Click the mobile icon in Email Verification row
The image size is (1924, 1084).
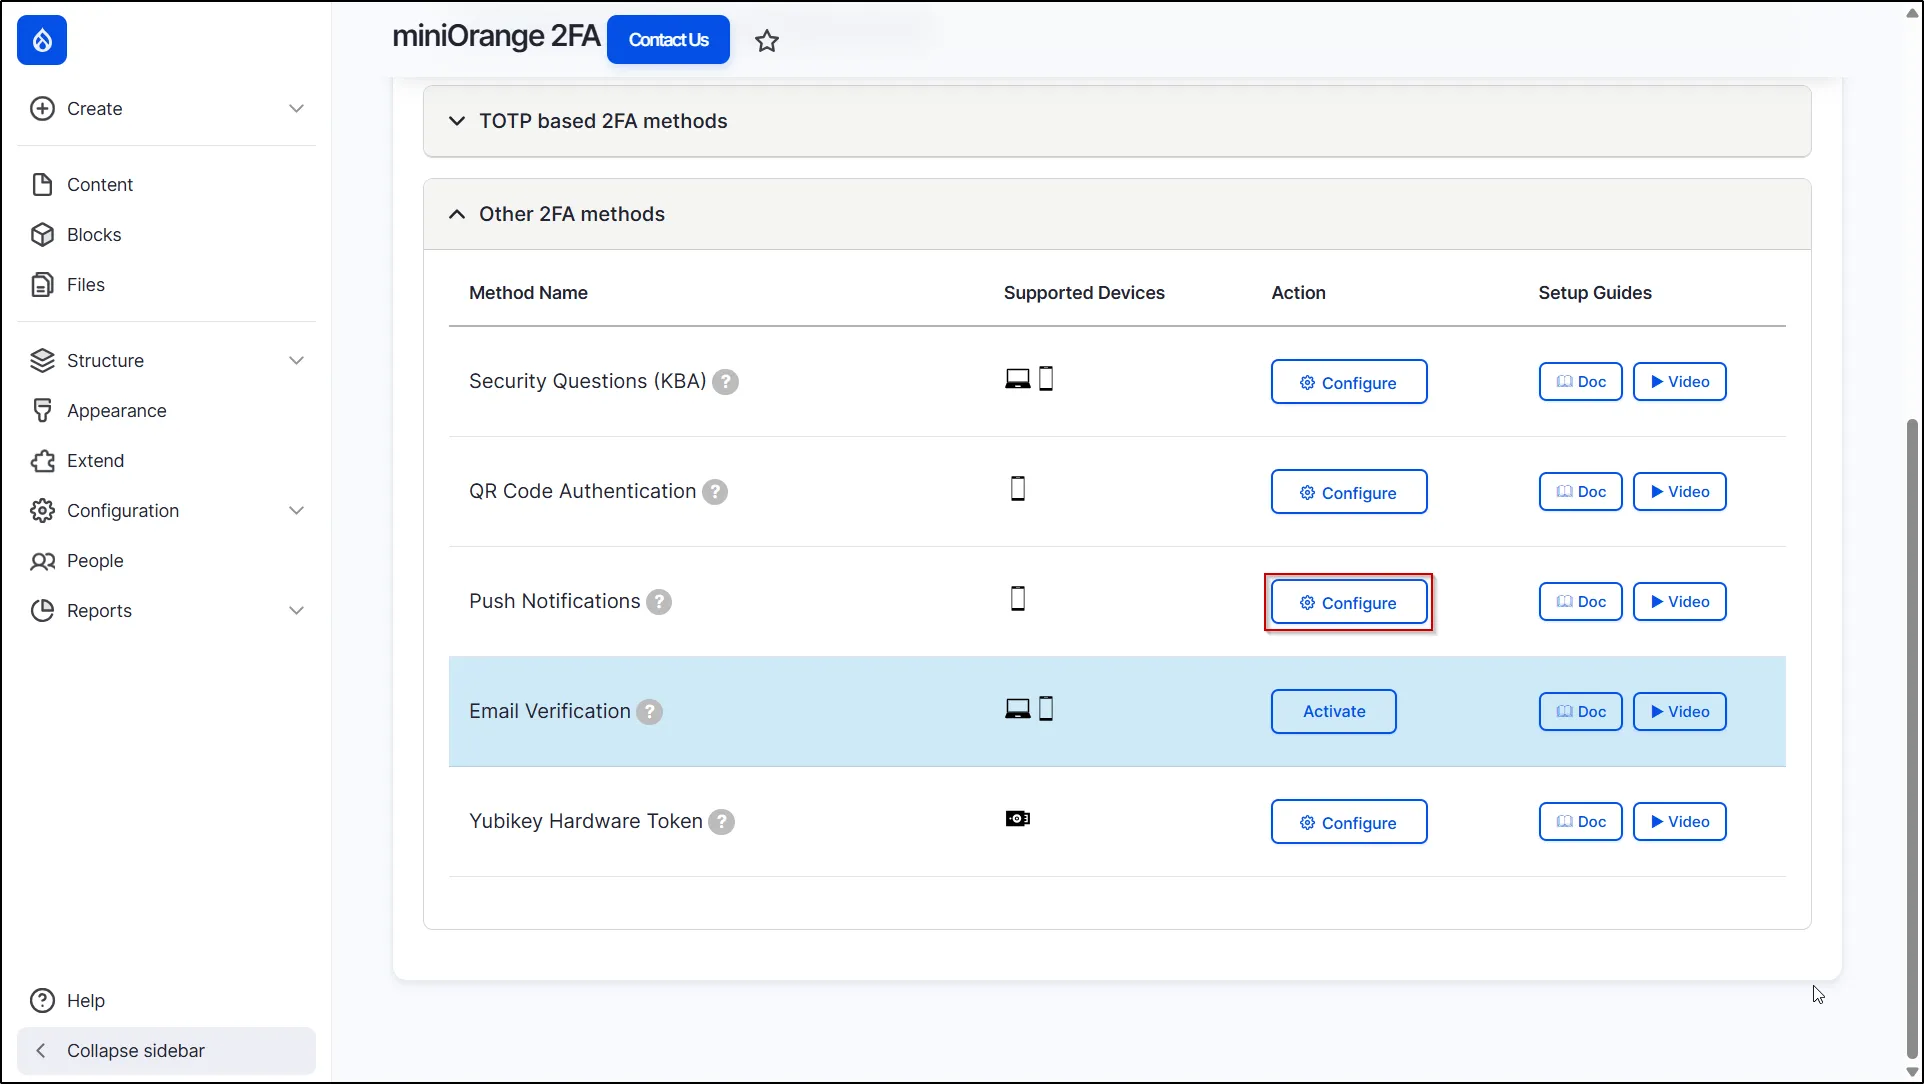[1046, 709]
